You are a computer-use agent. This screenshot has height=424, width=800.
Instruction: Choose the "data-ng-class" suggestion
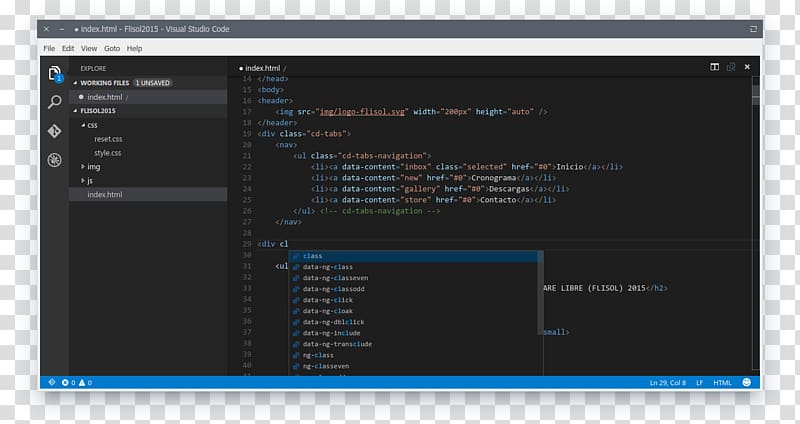coord(413,267)
